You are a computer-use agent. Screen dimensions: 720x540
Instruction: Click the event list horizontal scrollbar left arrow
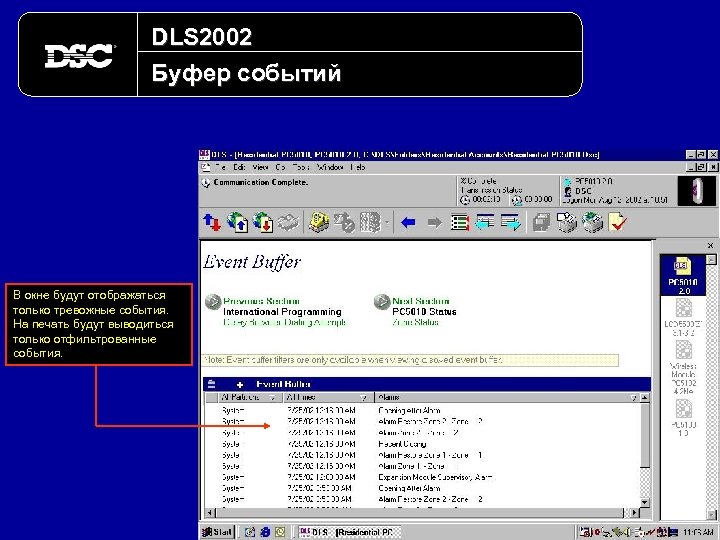[209, 512]
